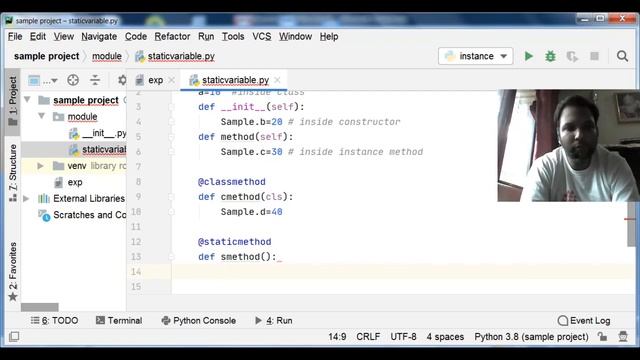Expand the venv folder node
This screenshot has height=360, width=640.
40,166
